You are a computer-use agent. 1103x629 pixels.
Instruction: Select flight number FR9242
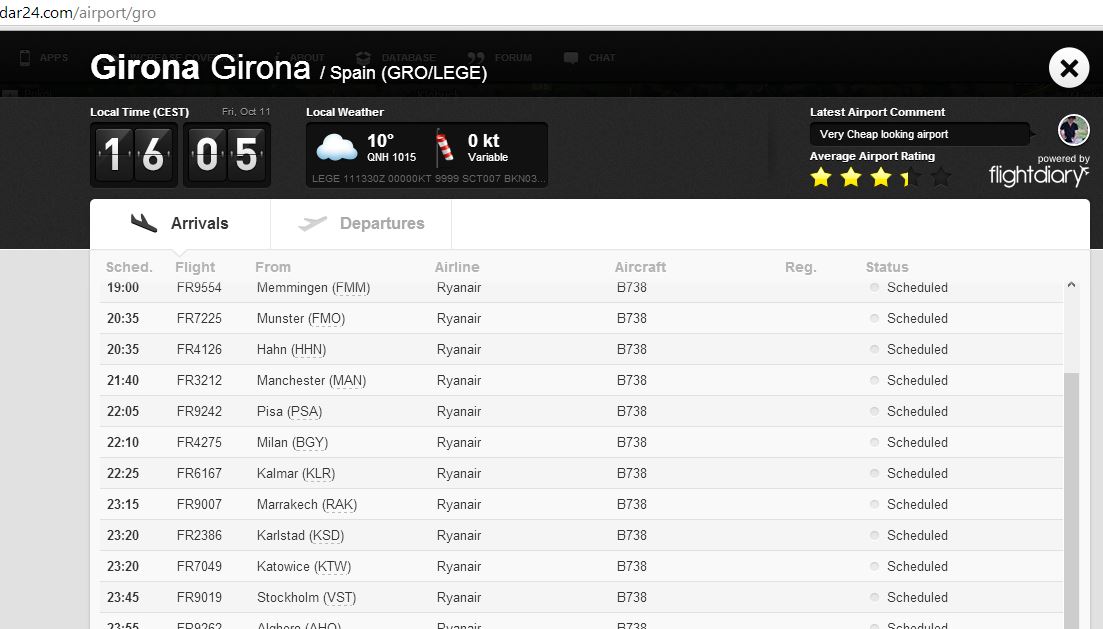point(199,412)
